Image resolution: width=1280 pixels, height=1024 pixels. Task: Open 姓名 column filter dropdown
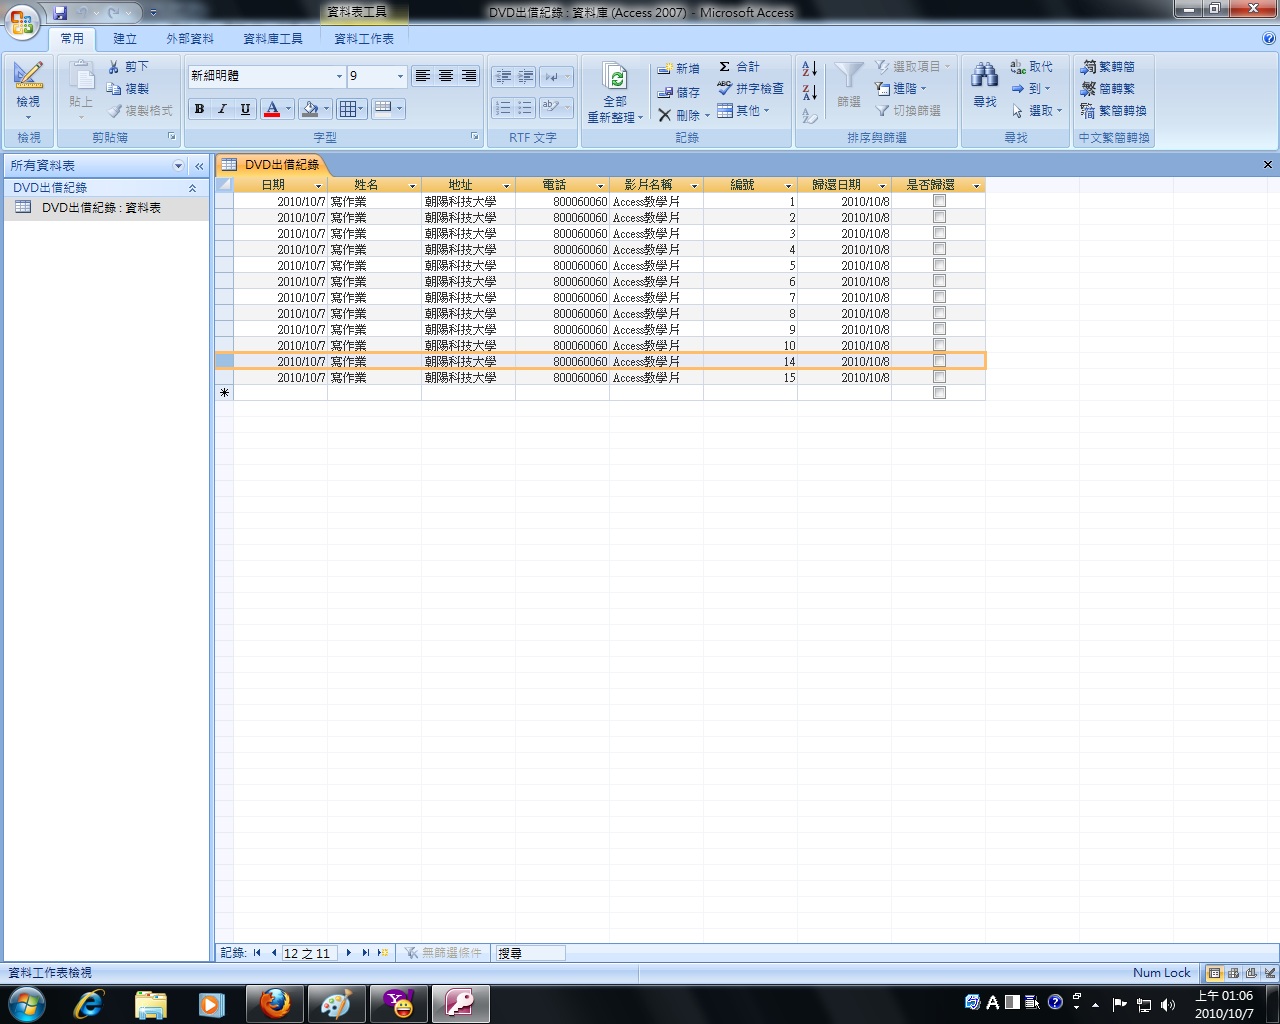pos(412,186)
